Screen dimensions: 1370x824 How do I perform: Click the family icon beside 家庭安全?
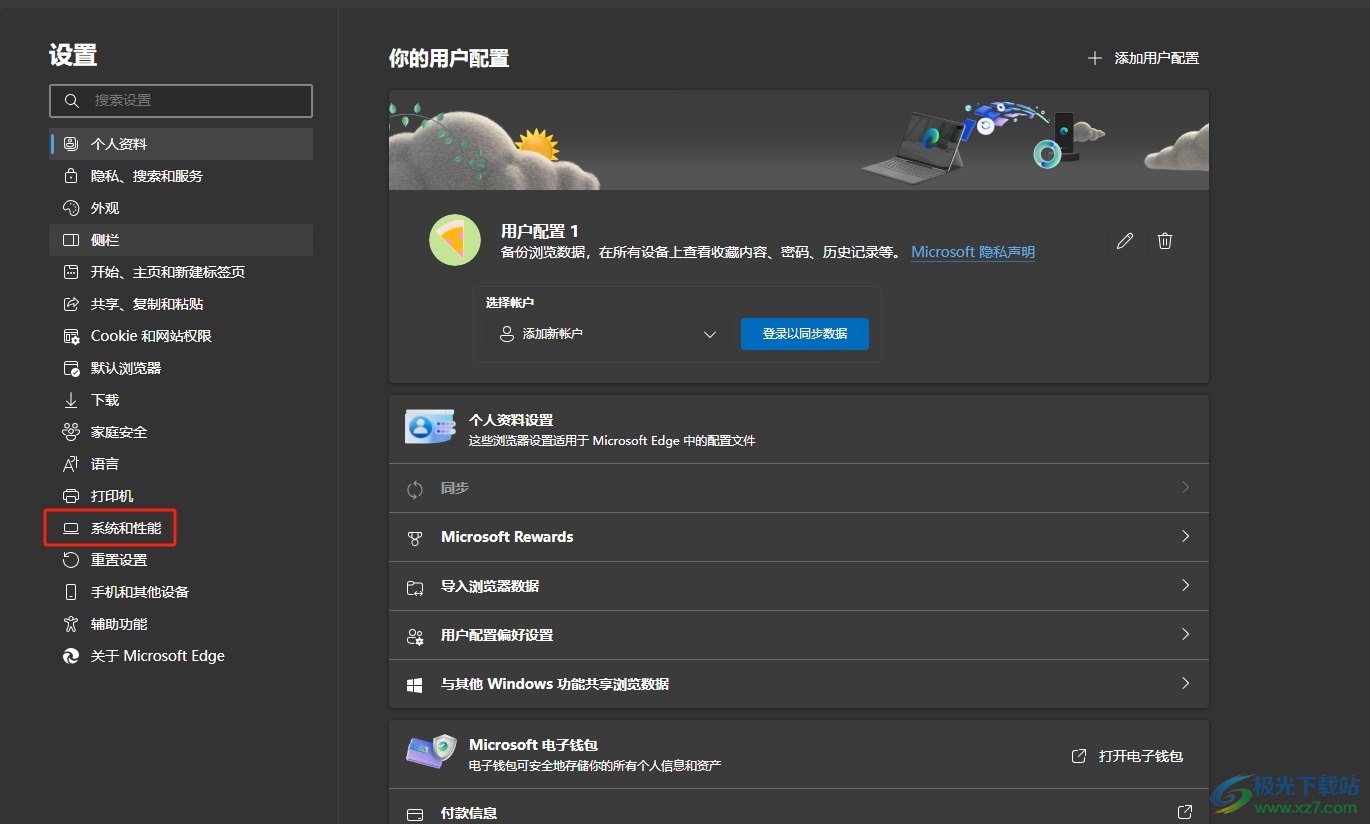point(71,432)
